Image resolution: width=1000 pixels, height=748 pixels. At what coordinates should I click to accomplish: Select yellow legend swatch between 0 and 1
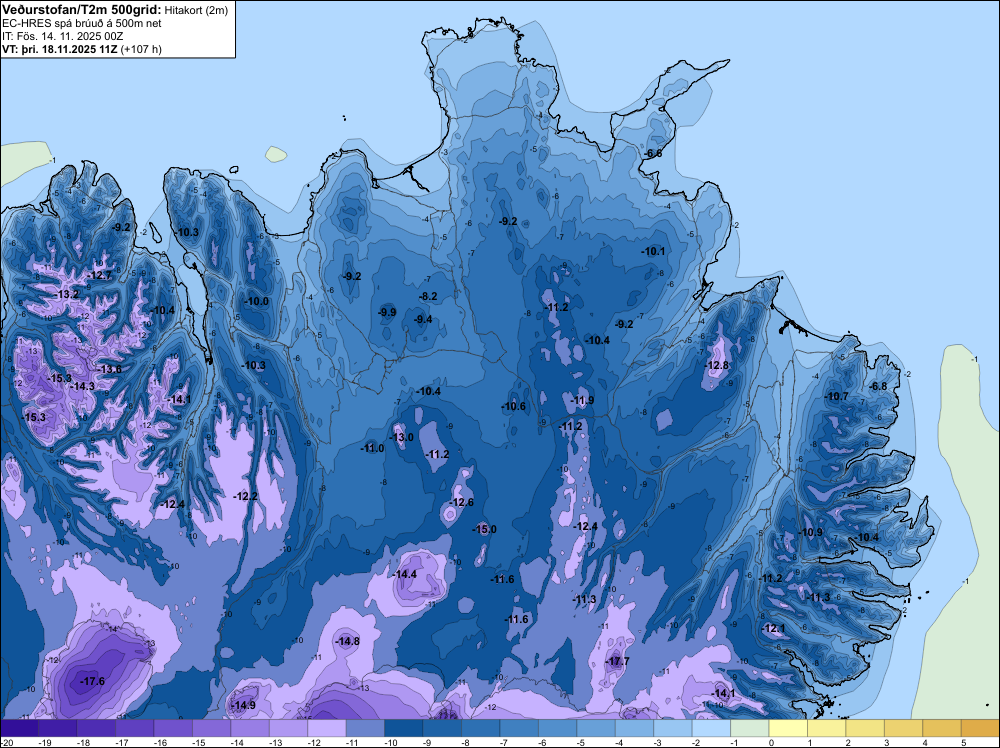tap(788, 729)
